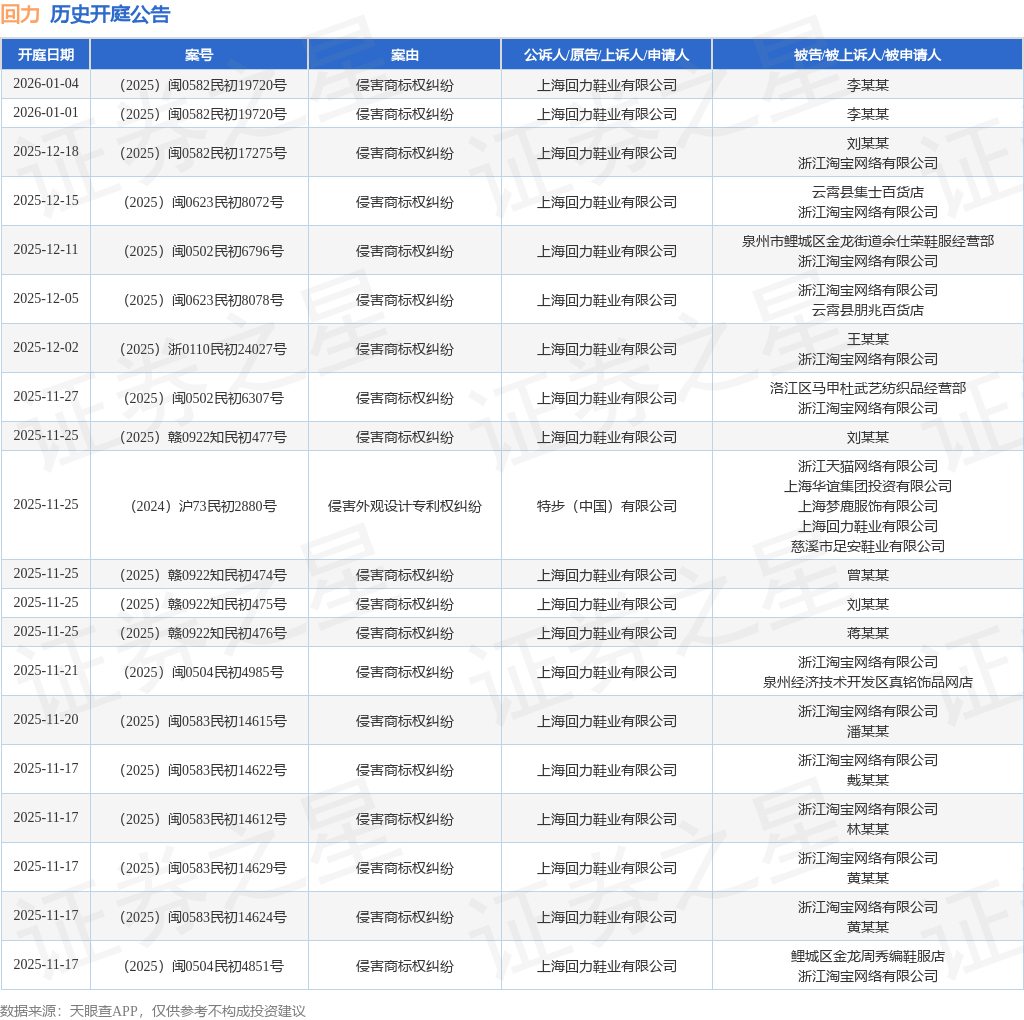Select case number (2025)赣0922知民初475号
The height and width of the screenshot is (1020, 1024).
point(203,604)
